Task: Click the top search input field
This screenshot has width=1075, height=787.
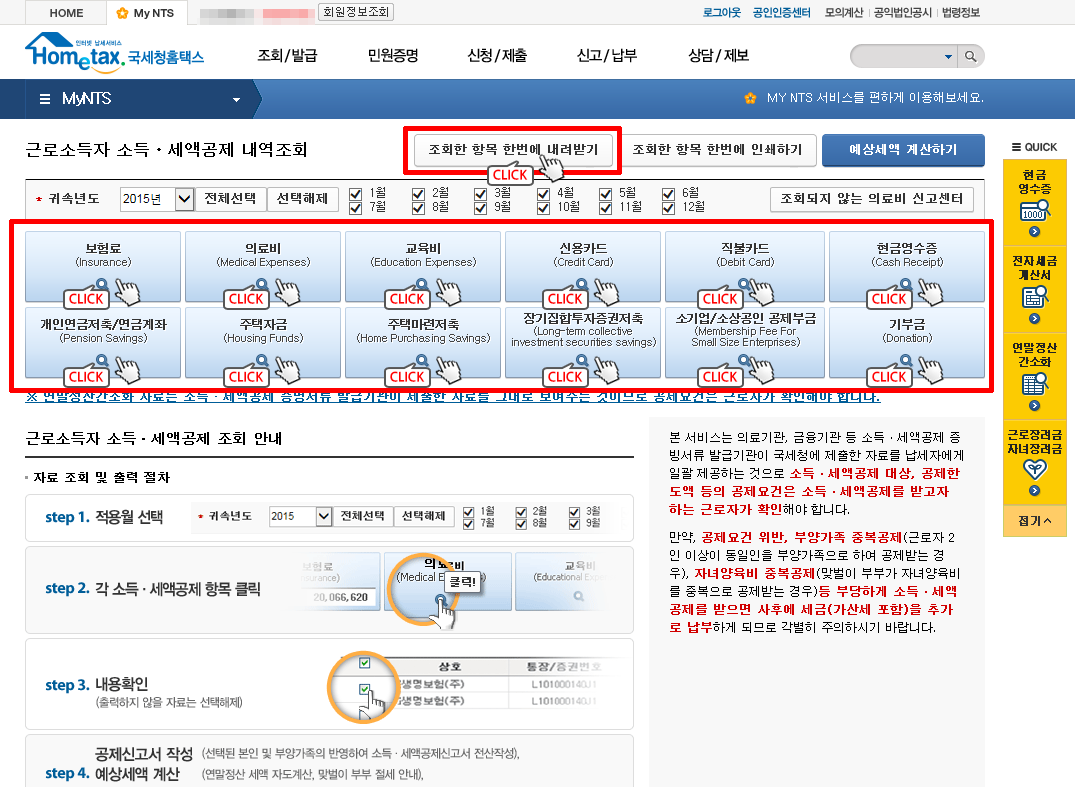Action: pyautogui.click(x=895, y=56)
